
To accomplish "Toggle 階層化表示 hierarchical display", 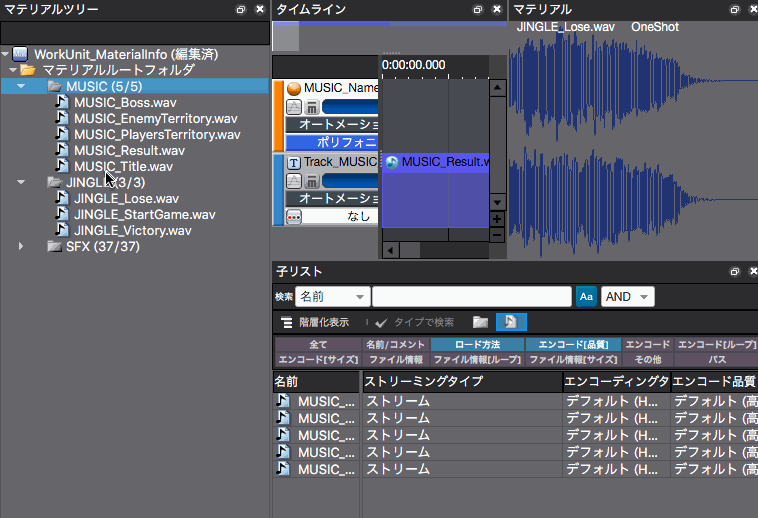I will coord(314,322).
